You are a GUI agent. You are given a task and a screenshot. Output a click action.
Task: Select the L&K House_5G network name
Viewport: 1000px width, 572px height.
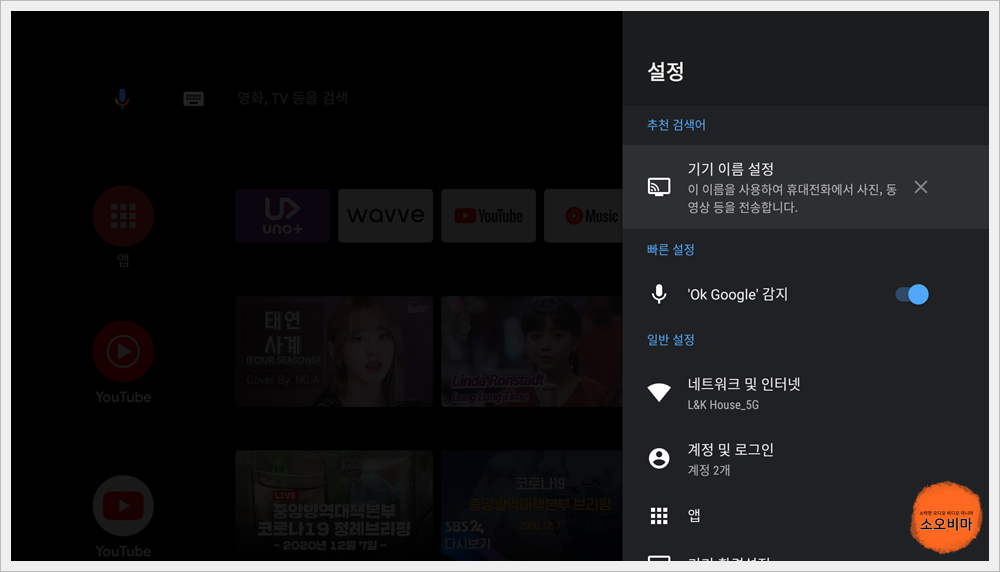[x=723, y=405]
